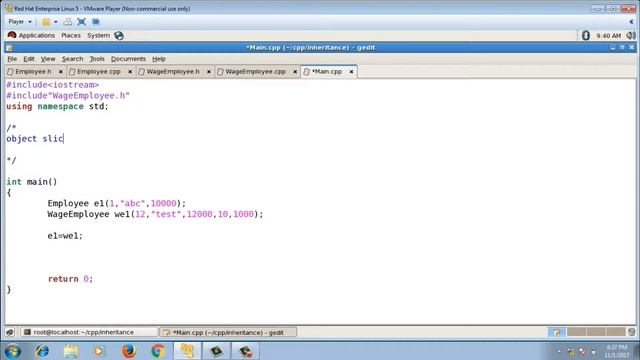Close the *Main.cpp tab
Image resolution: width=640 pixels, height=360 pixels.
tap(351, 71)
